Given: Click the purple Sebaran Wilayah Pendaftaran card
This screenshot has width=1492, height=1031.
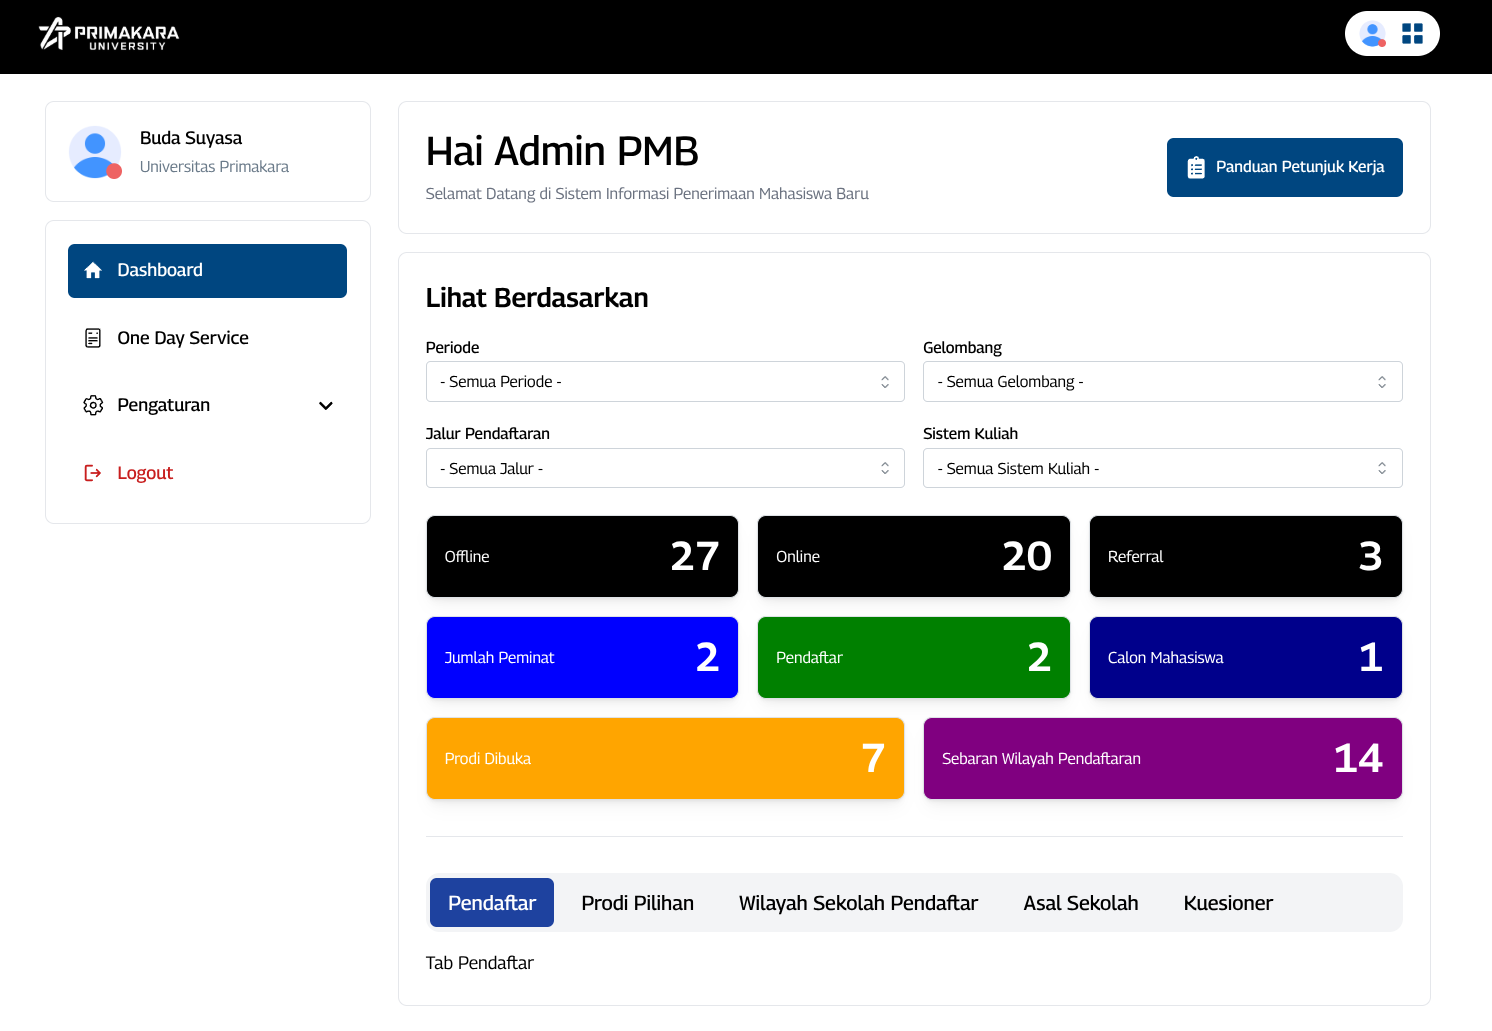Looking at the screenshot, I should (1162, 758).
